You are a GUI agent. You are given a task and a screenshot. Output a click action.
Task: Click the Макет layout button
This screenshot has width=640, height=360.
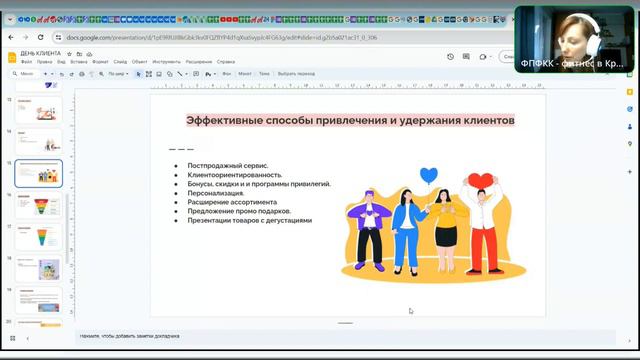(245, 74)
